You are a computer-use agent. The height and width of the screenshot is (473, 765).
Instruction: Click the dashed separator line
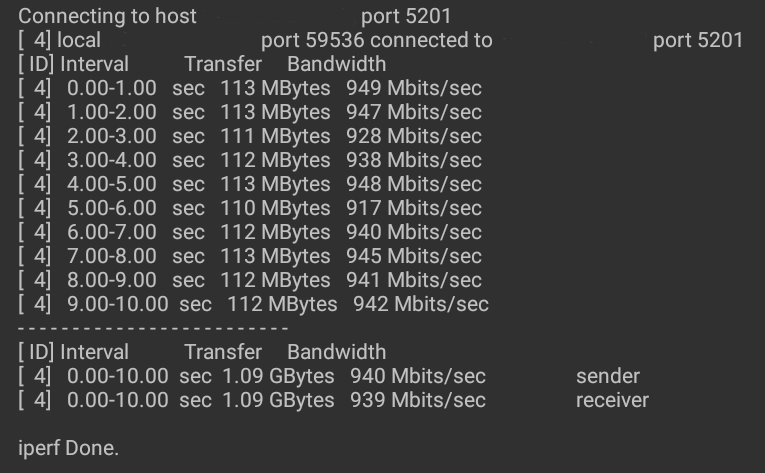point(154,328)
